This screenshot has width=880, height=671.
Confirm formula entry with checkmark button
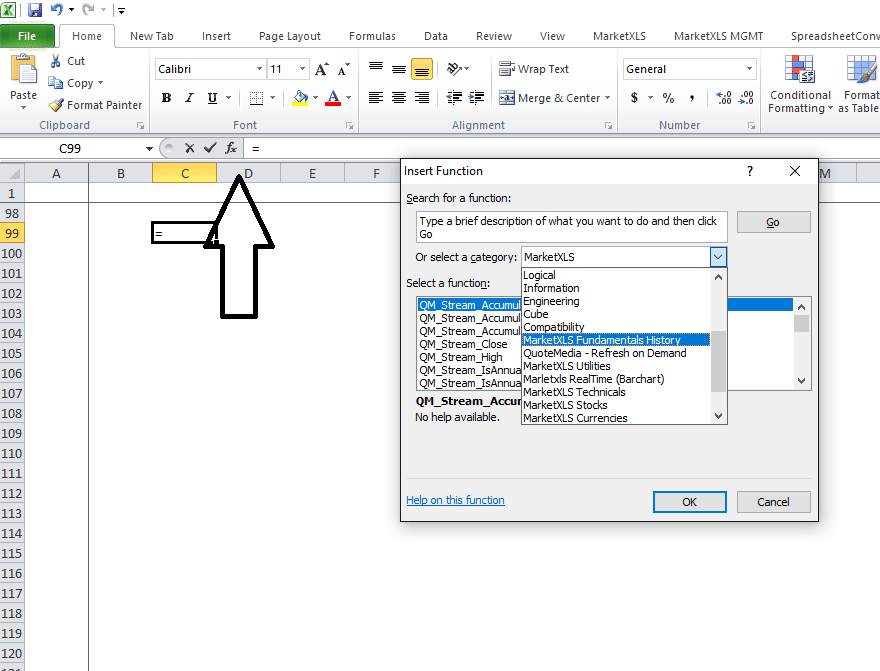tap(210, 148)
